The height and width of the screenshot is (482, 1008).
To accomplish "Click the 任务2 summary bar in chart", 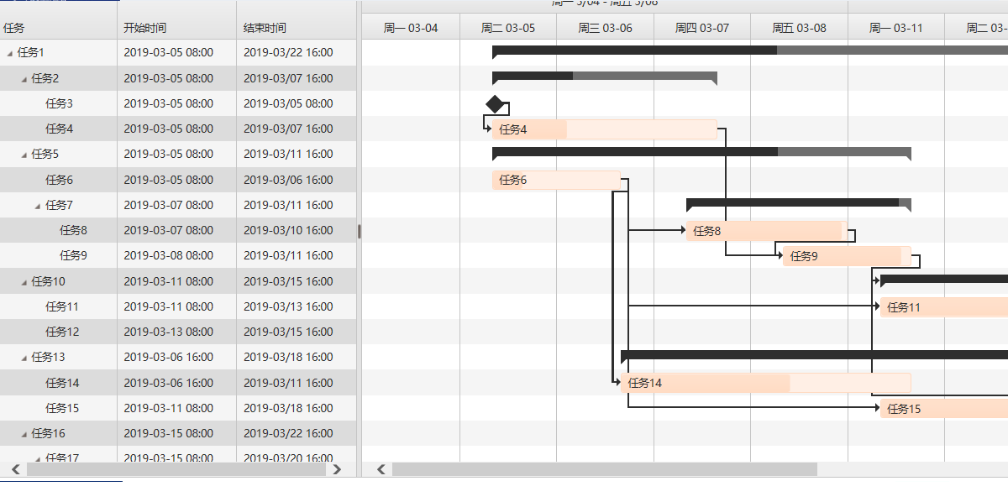I will point(604,76).
